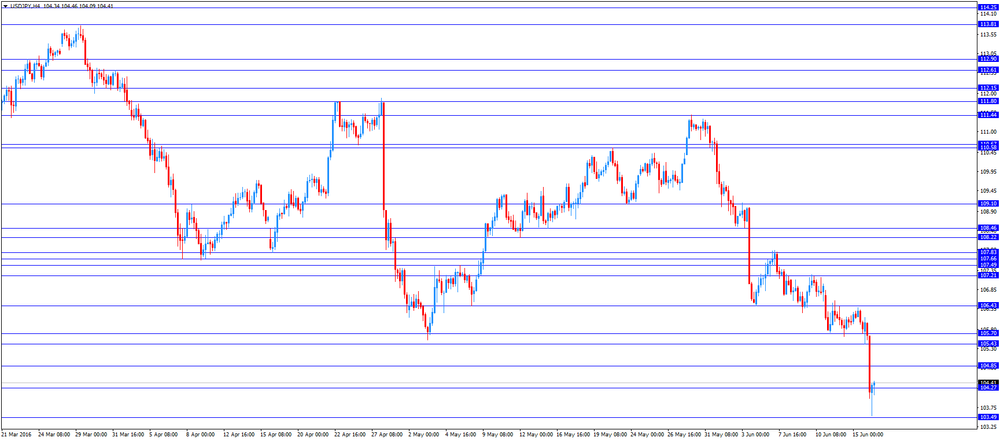Select the 114.25 price level label
The height and width of the screenshot is (441, 1000).
(x=988, y=7)
